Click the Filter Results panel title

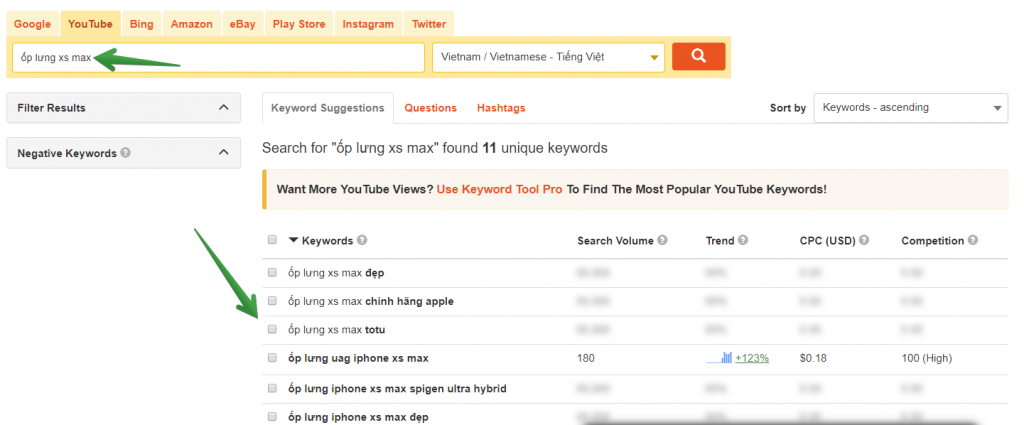coord(52,108)
